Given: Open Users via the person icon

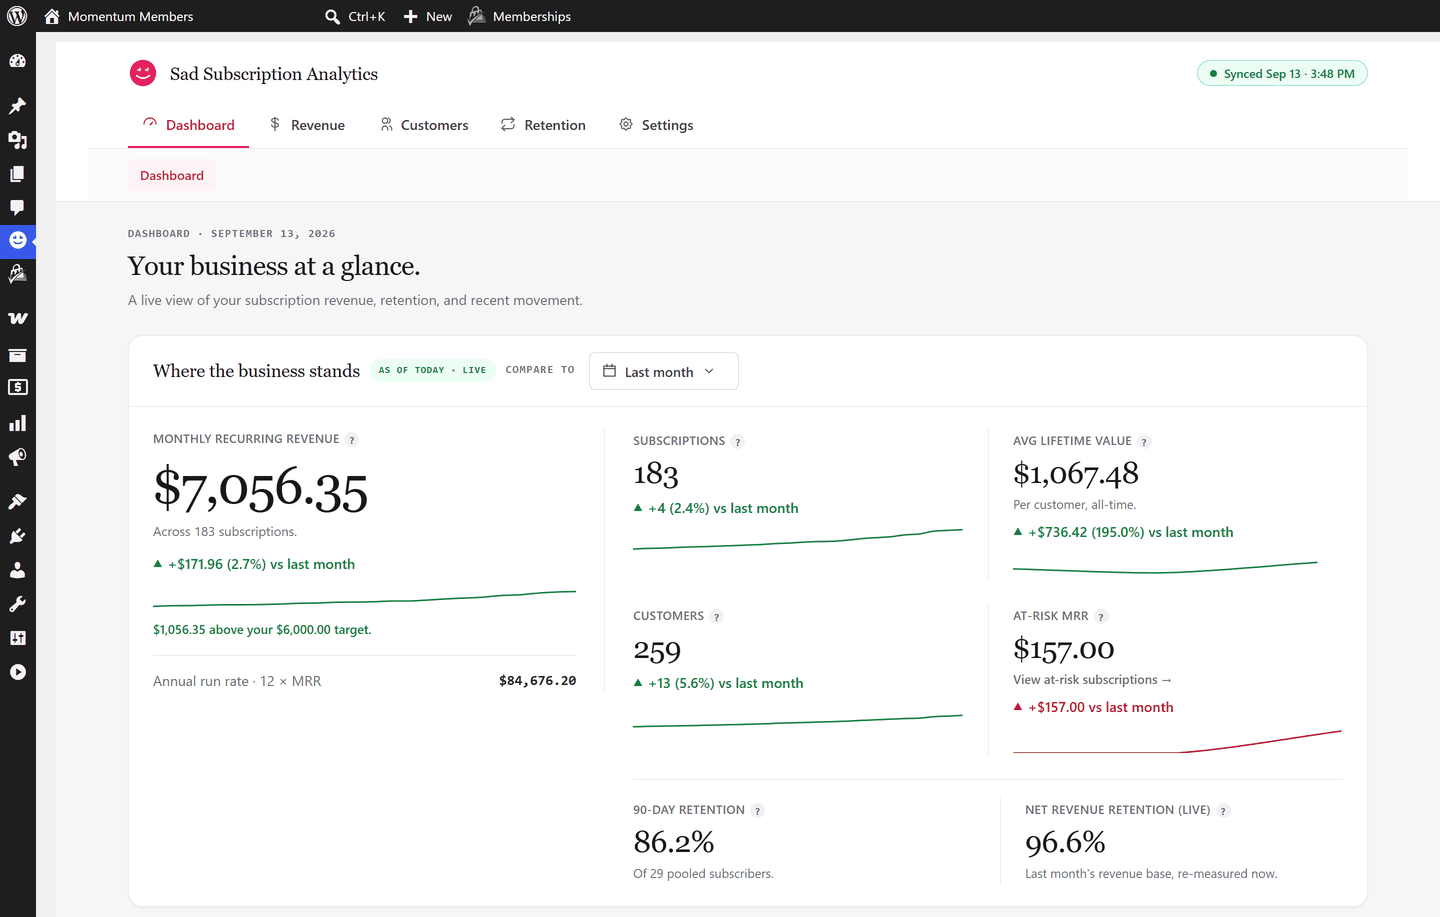Looking at the screenshot, I should (x=17, y=570).
